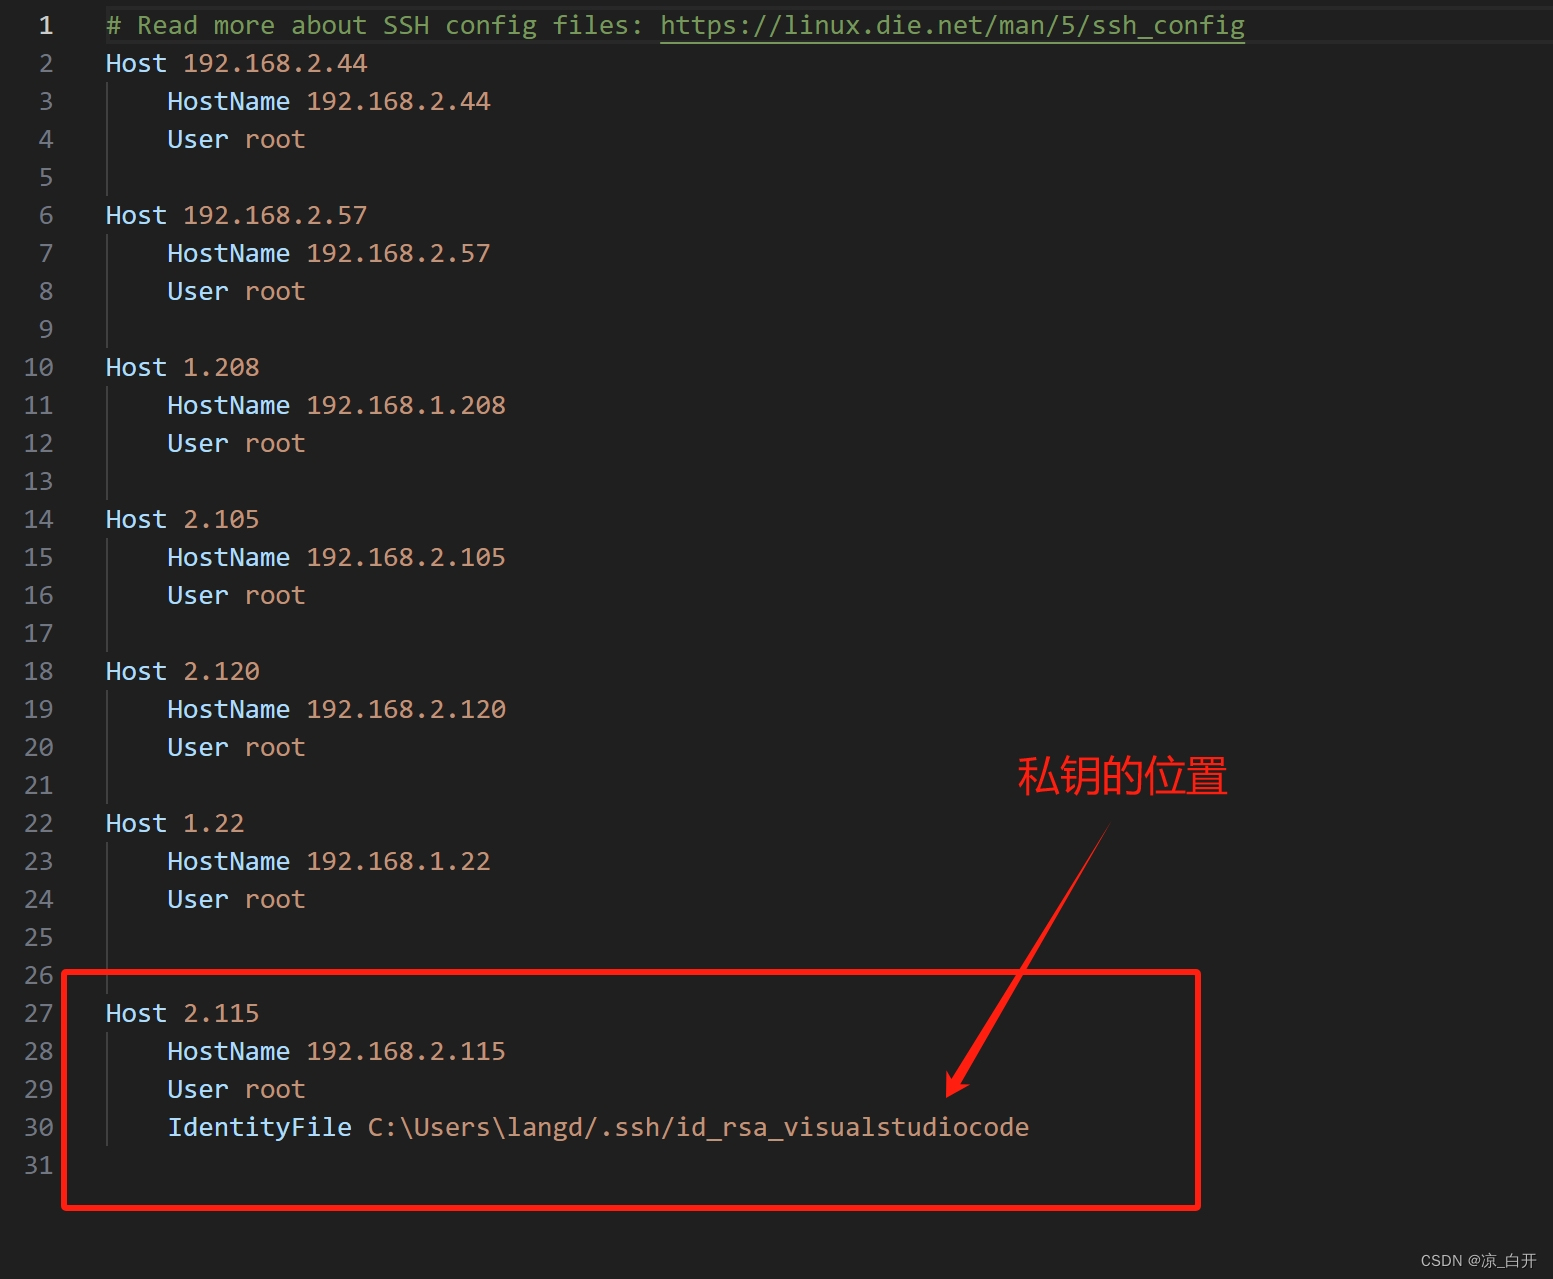Click line number 14 in the gutter
Viewport: 1553px width, 1279px height.
click(39, 519)
